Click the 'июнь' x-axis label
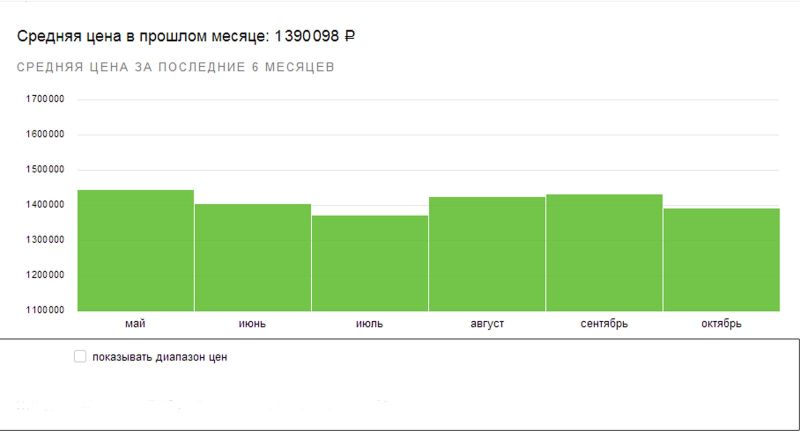The image size is (800, 431). 252,324
